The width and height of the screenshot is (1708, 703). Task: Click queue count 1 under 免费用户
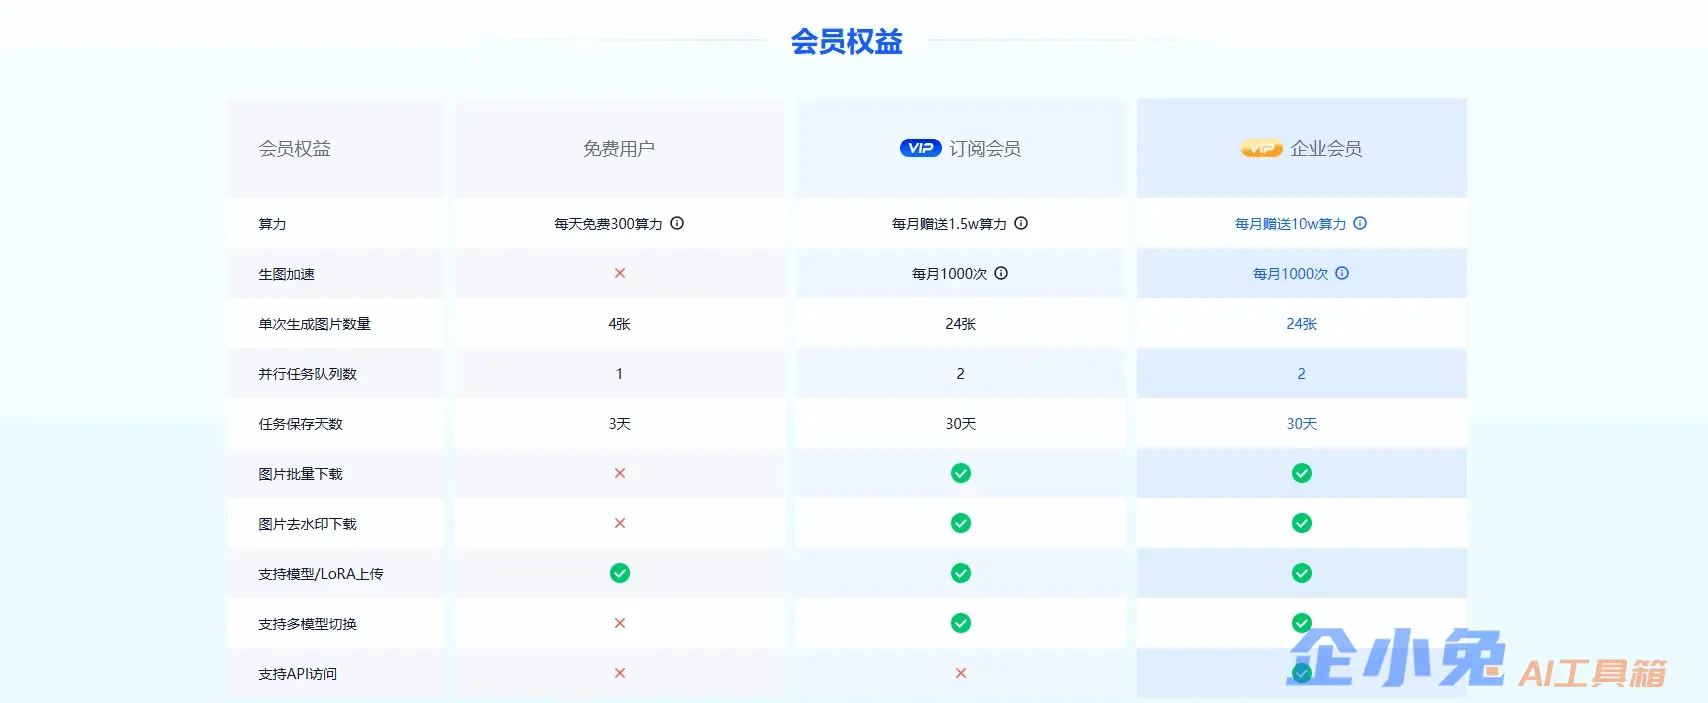click(620, 374)
